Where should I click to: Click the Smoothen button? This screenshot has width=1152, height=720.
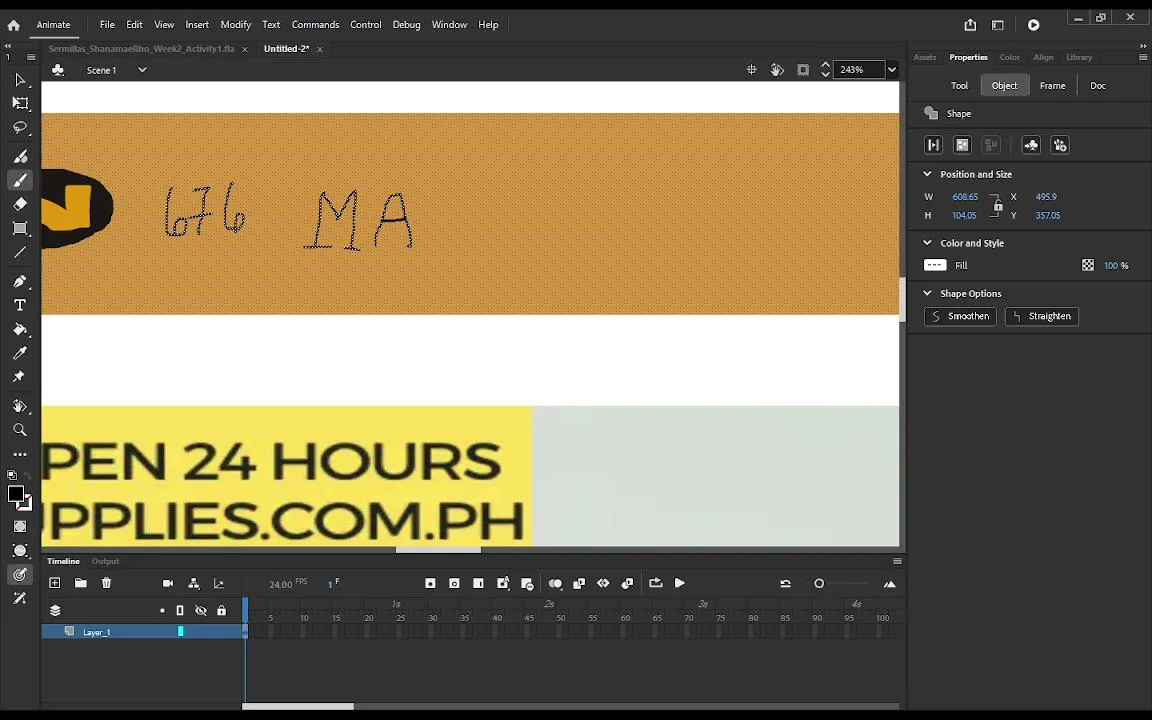960,317
